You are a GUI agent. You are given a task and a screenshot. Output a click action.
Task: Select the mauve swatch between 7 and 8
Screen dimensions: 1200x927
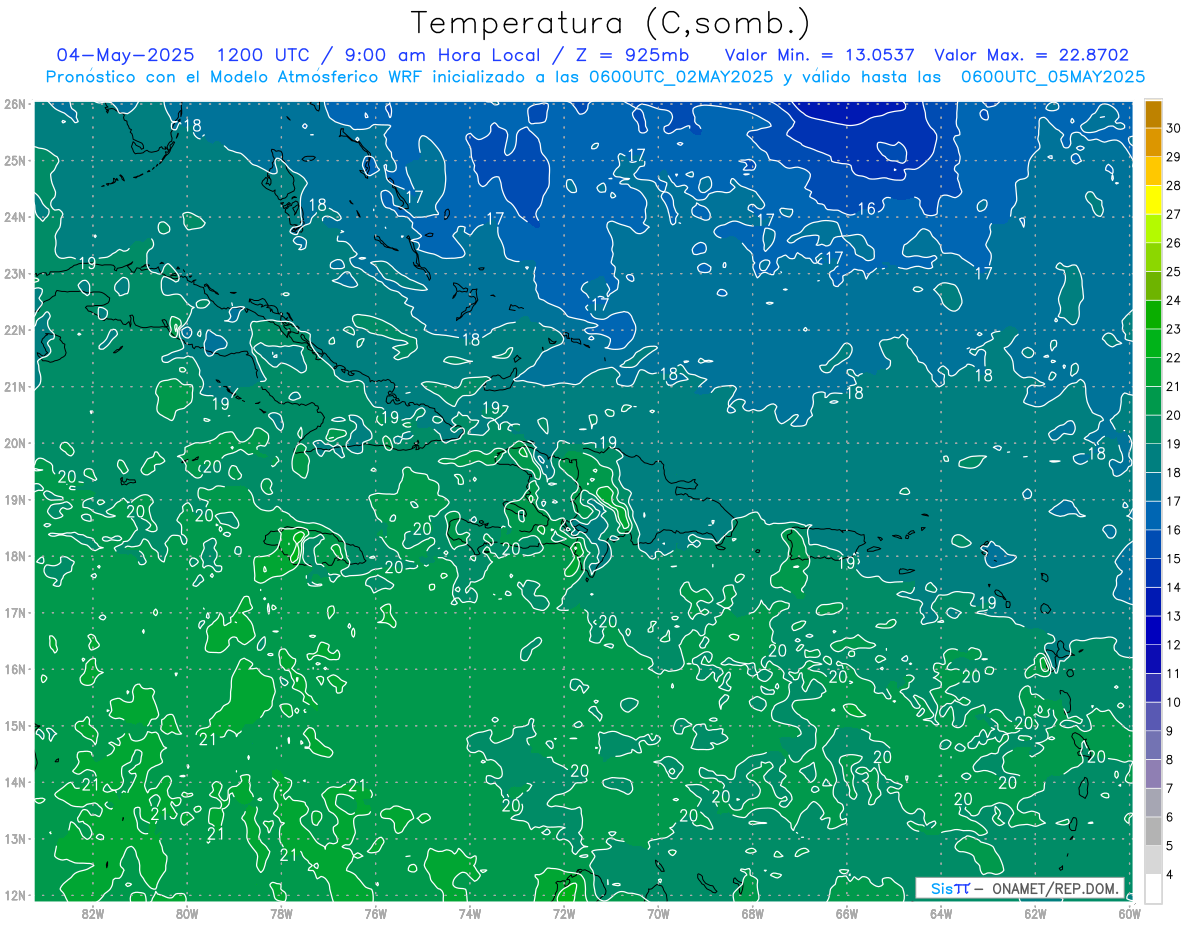pyautogui.click(x=1153, y=773)
